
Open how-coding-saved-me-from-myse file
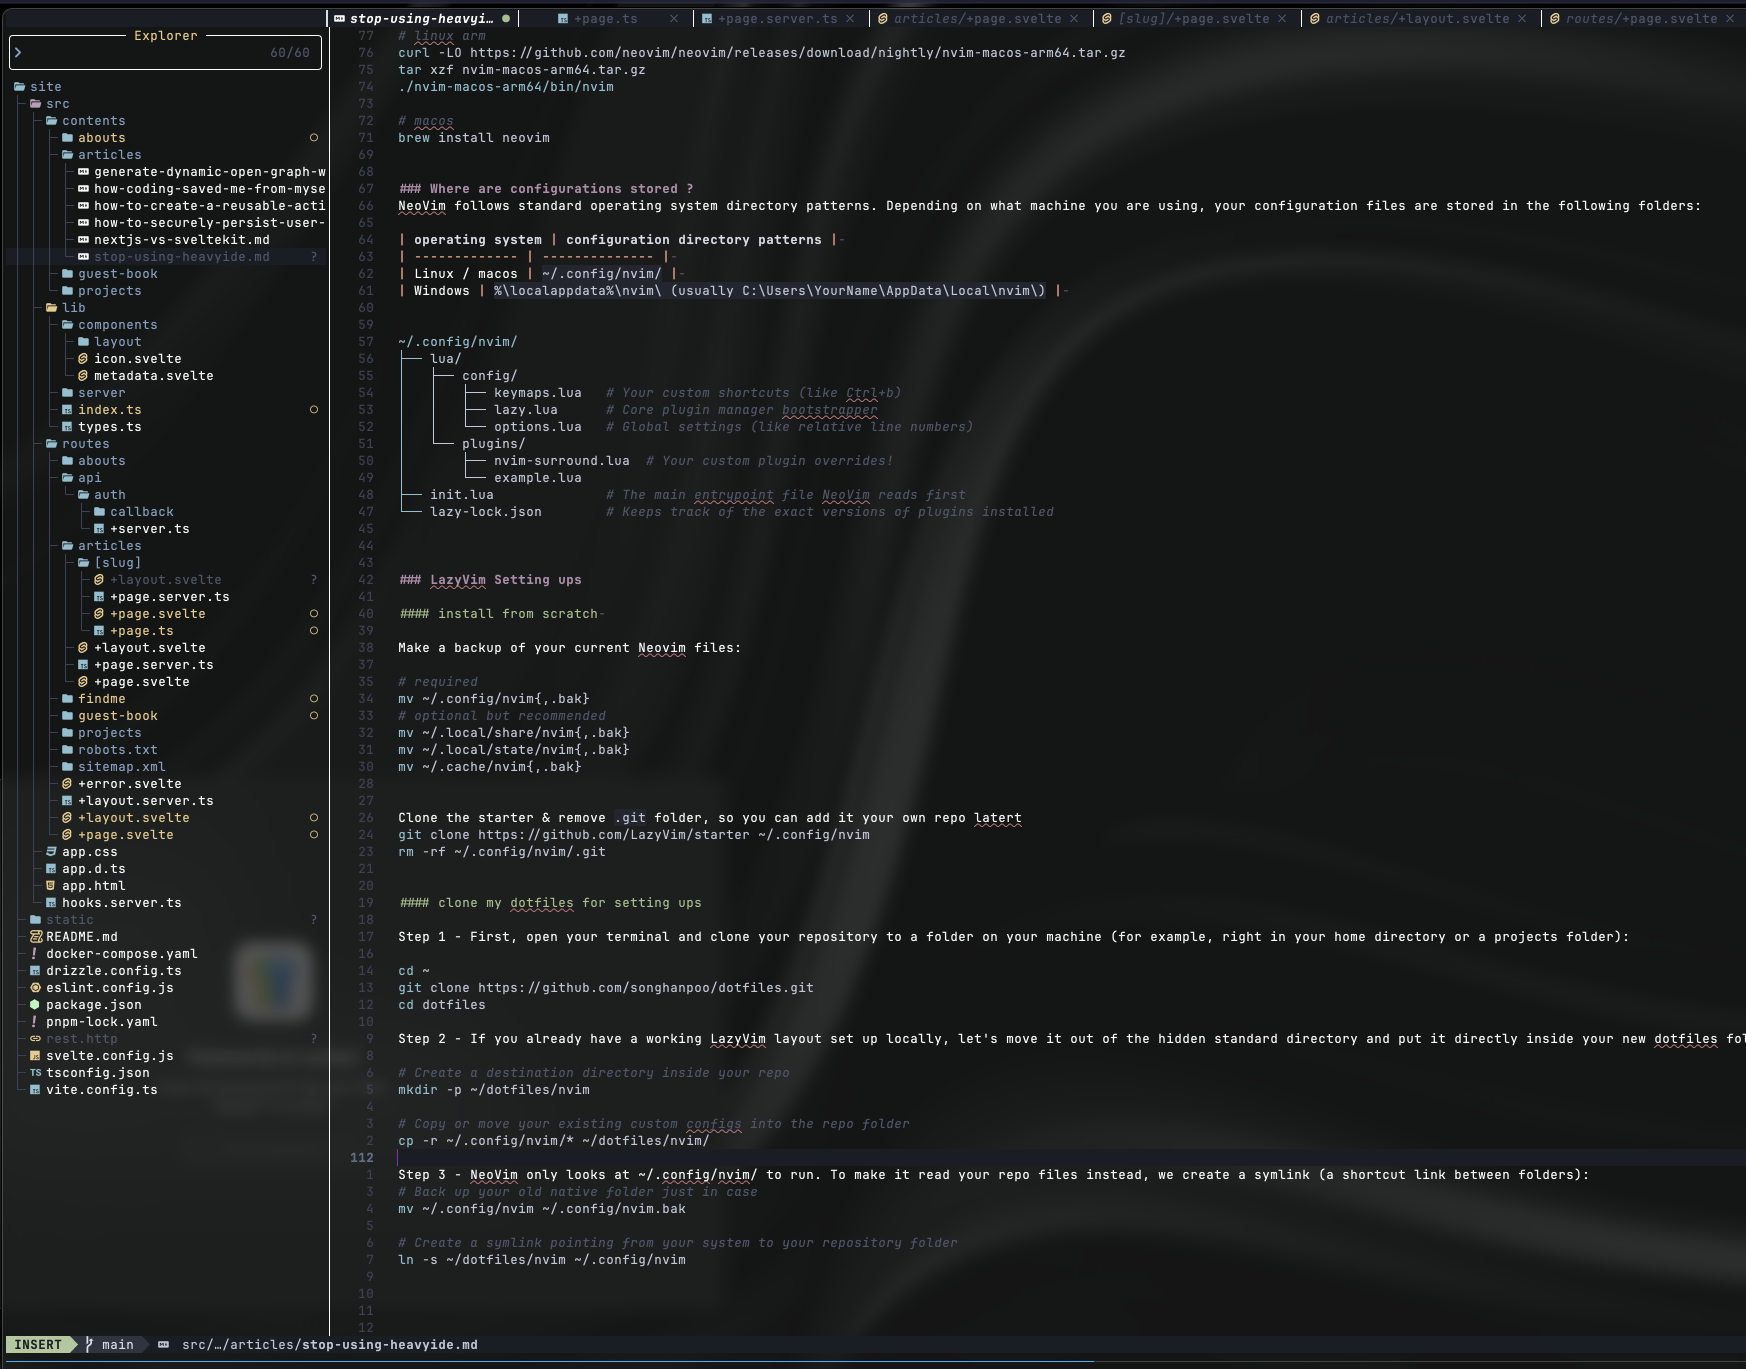(210, 189)
